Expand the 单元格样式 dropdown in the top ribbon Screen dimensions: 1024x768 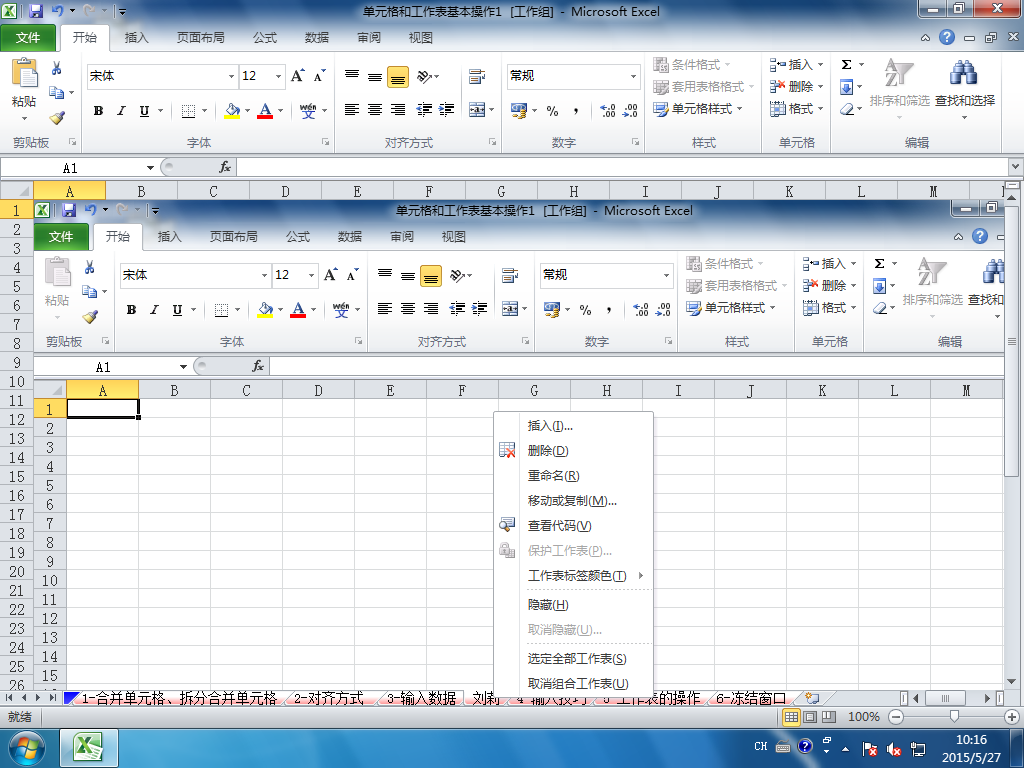pyautogui.click(x=740, y=108)
